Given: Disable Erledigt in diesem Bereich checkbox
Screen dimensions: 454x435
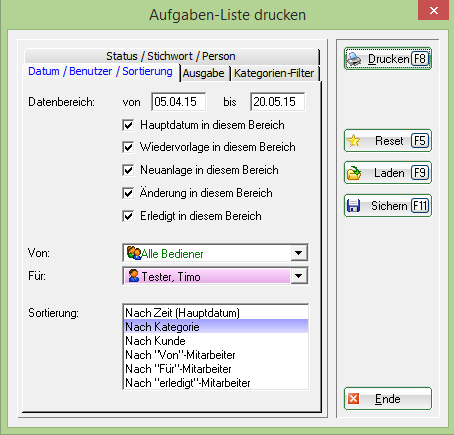Looking at the screenshot, I should tap(128, 216).
